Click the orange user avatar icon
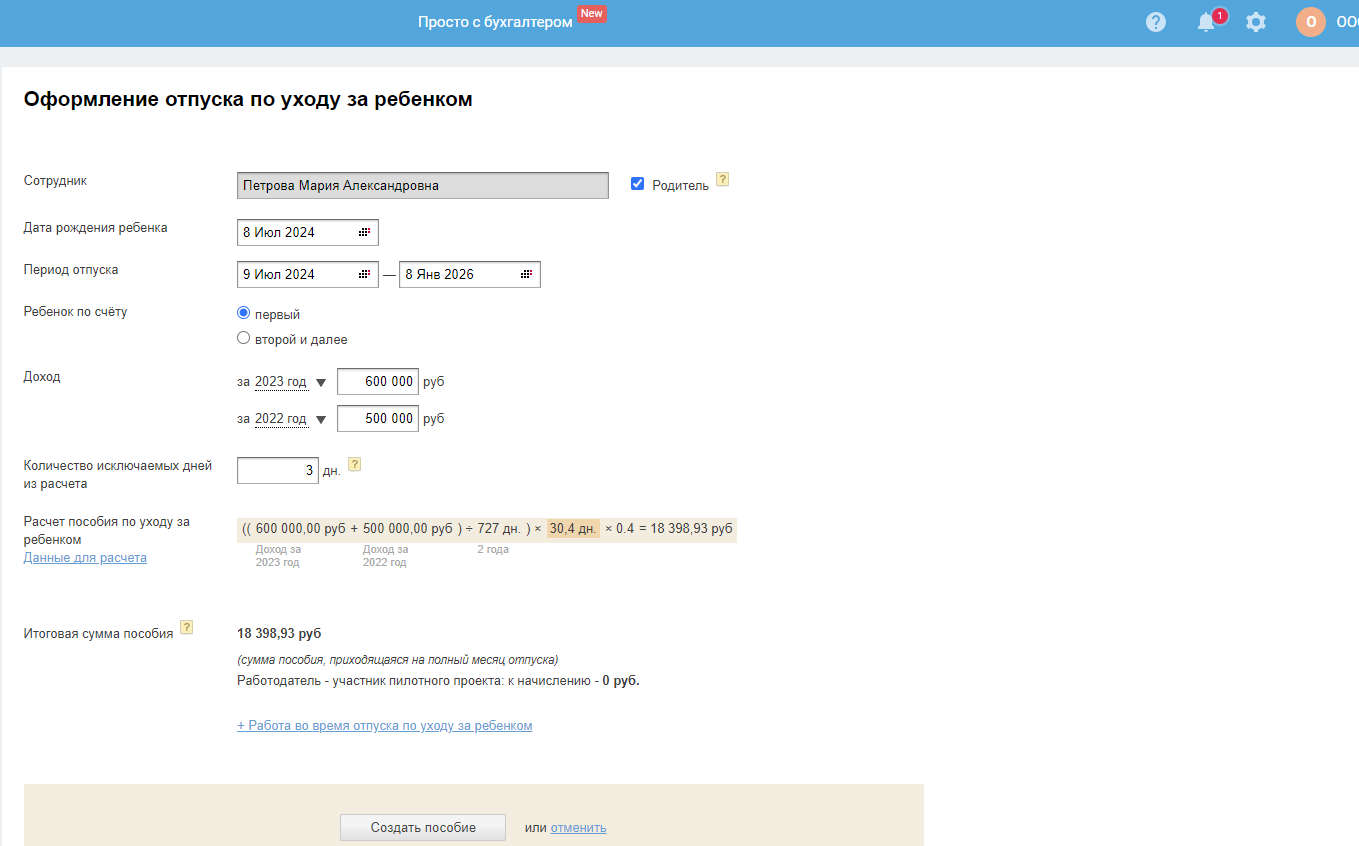 pos(1311,22)
